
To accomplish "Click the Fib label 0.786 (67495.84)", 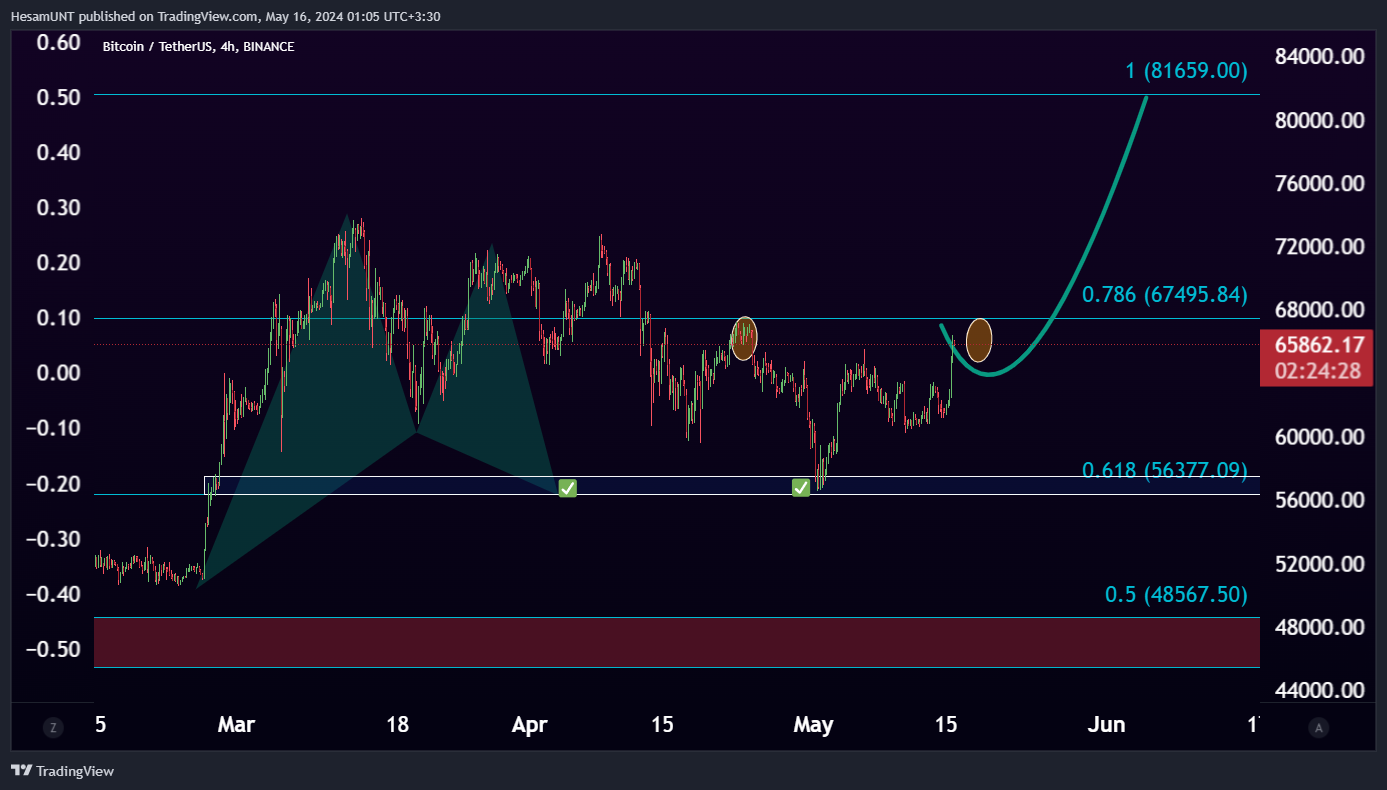I will pyautogui.click(x=1165, y=294).
